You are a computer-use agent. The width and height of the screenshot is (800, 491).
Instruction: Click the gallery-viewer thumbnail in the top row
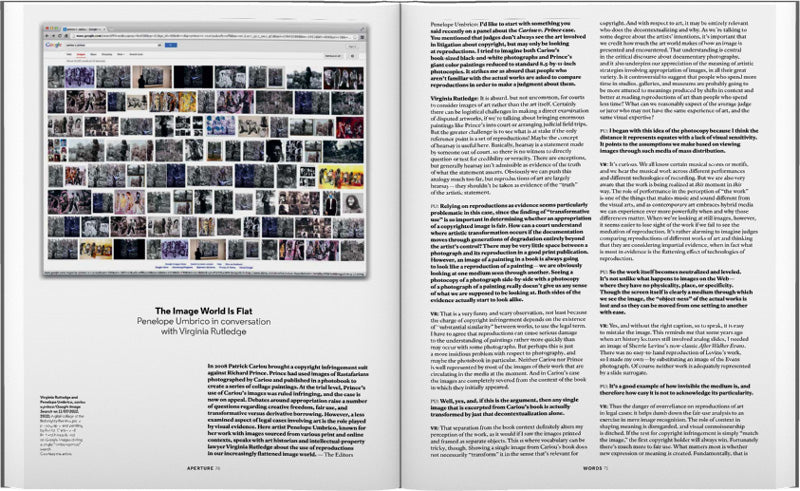point(152,77)
